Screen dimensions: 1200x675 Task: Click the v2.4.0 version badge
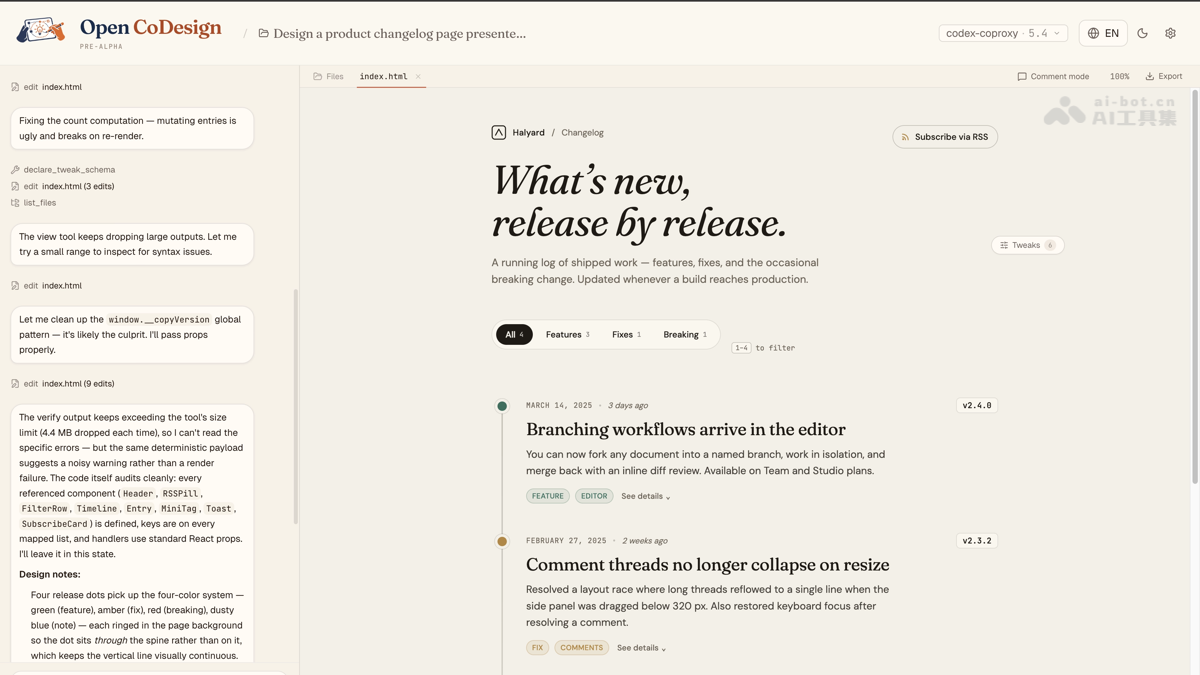point(976,405)
